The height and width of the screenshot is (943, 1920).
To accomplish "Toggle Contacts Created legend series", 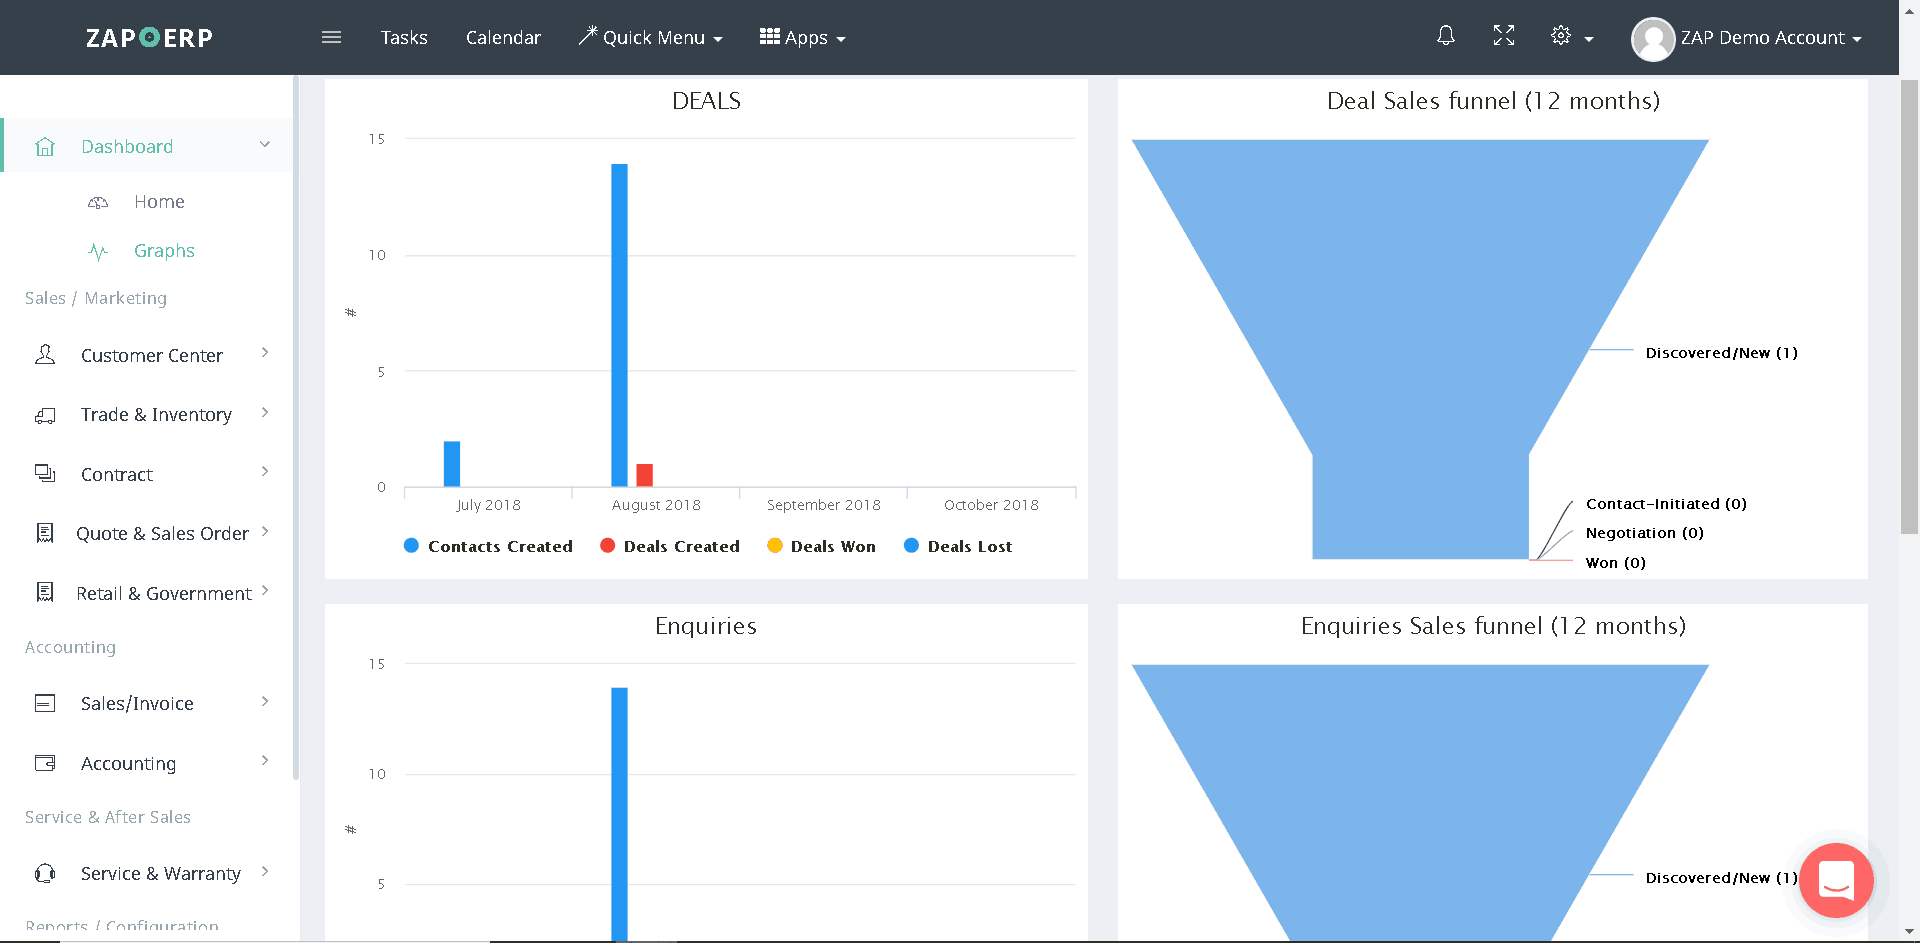I will tap(488, 546).
